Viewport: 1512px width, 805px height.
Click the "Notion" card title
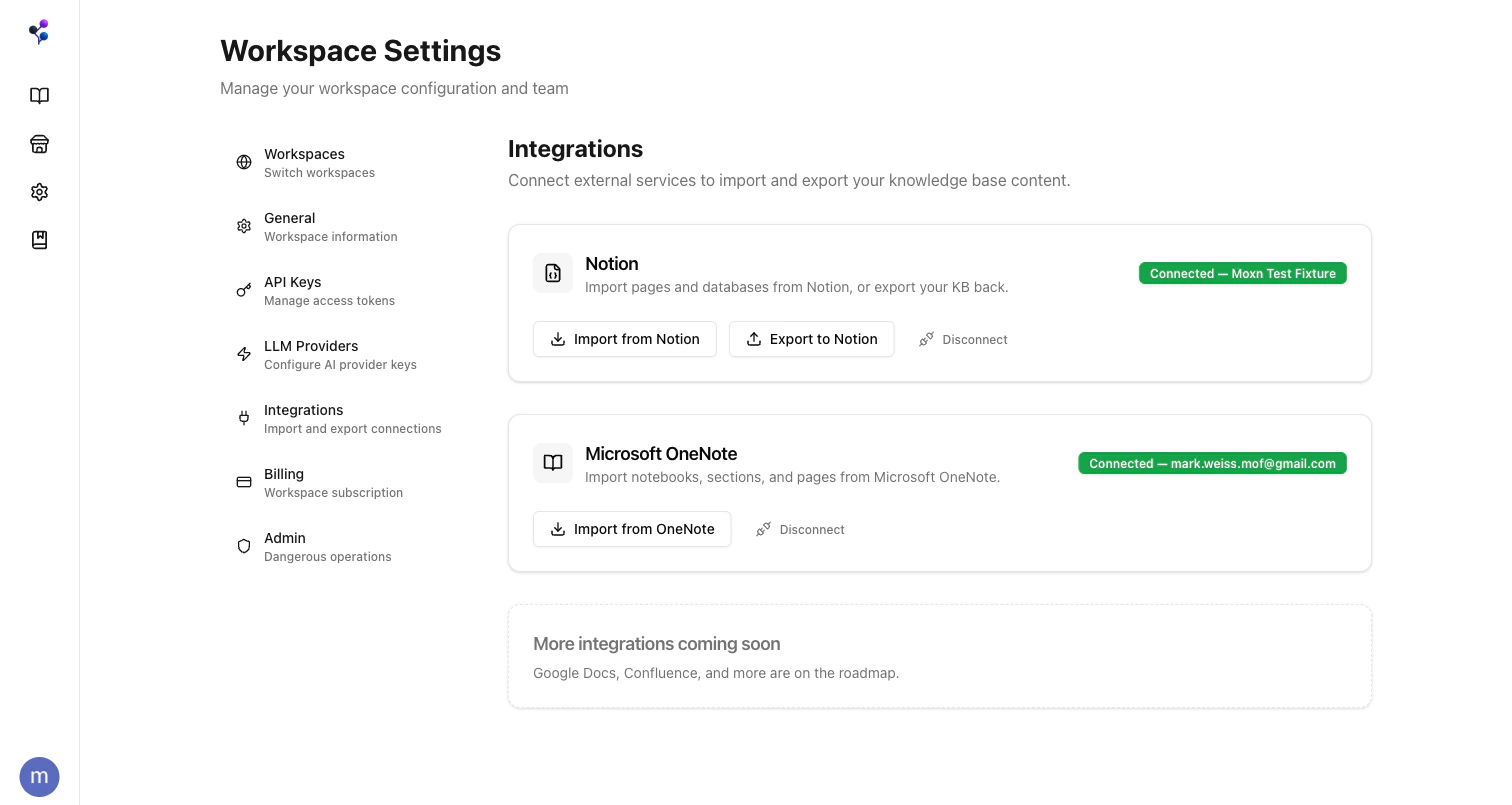[612, 264]
